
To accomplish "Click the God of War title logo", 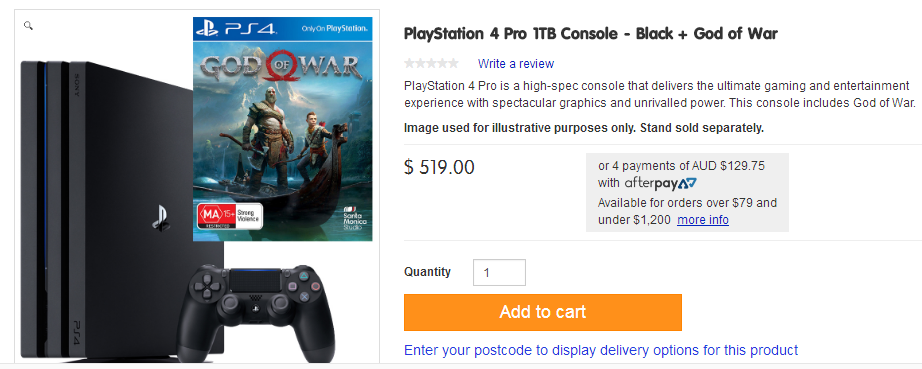I will tap(282, 69).
